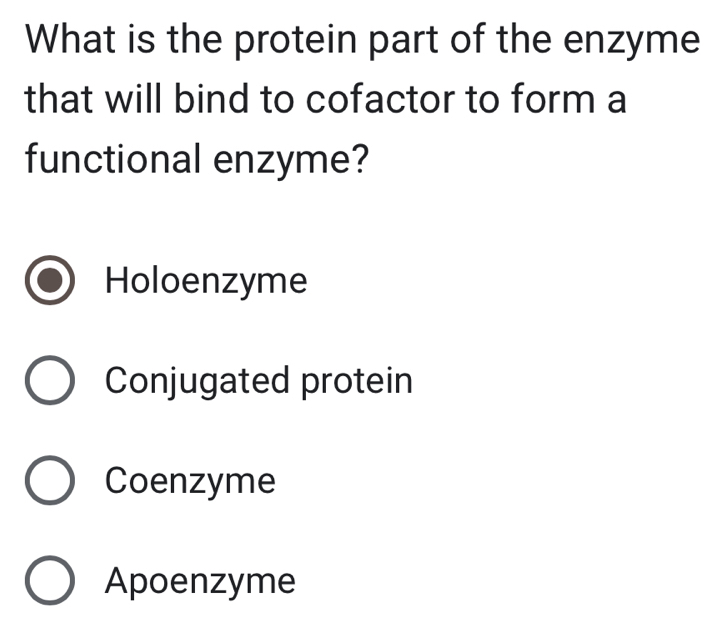Click the Coenzyme answer label

click(x=190, y=482)
